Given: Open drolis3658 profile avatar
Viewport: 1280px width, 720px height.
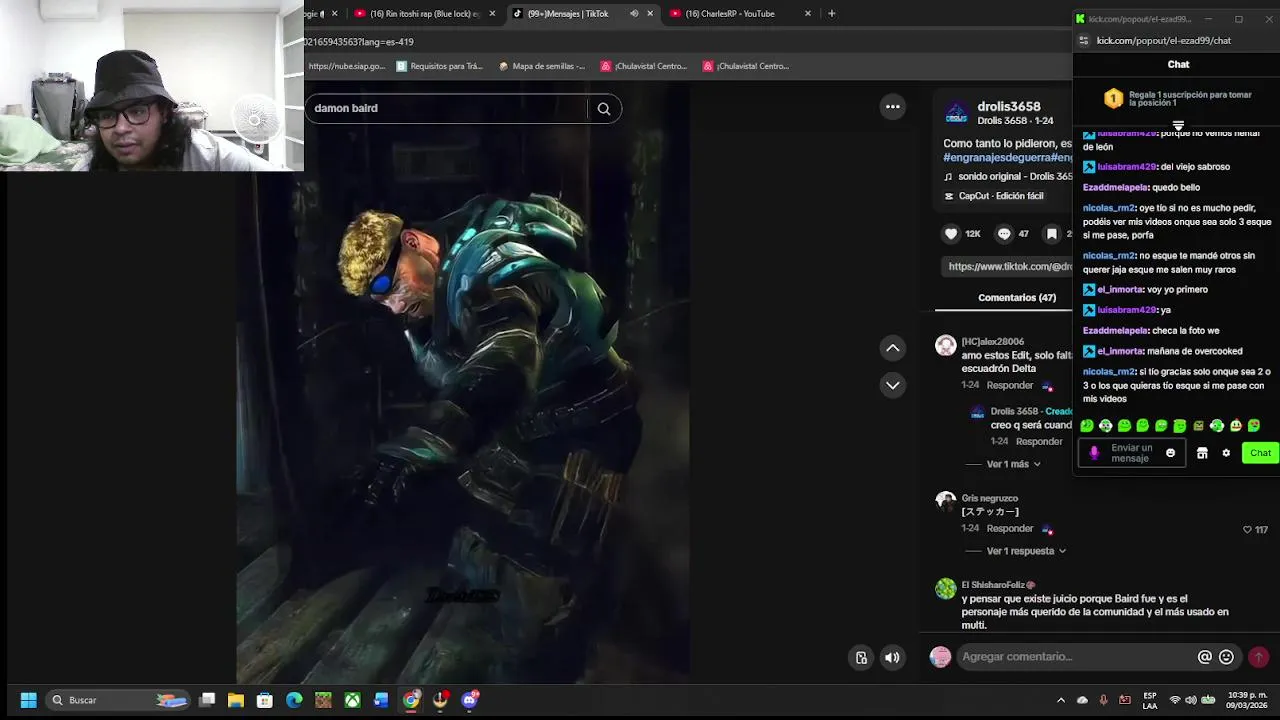Looking at the screenshot, I should click(x=957, y=112).
